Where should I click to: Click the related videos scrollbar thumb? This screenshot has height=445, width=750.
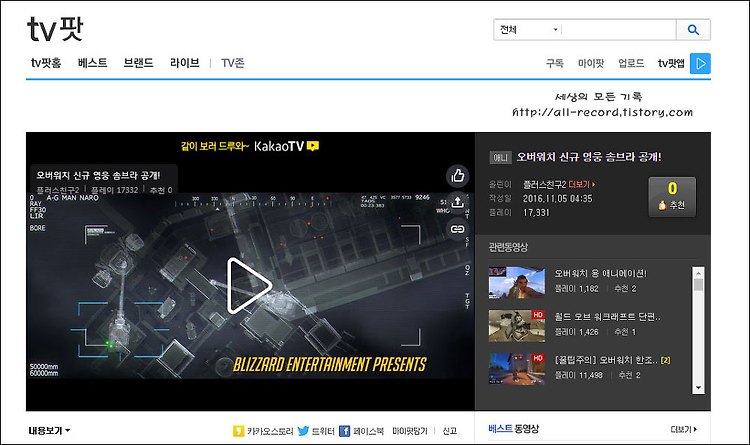698,285
